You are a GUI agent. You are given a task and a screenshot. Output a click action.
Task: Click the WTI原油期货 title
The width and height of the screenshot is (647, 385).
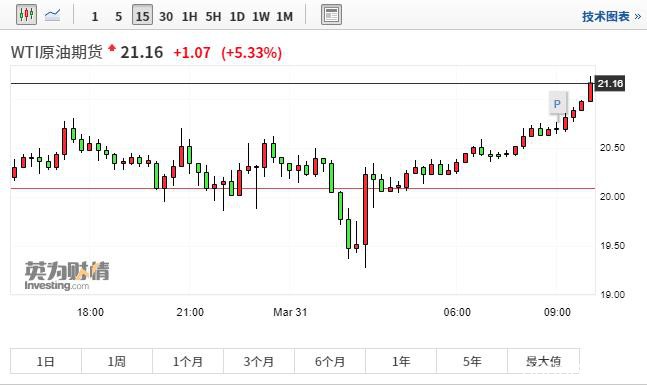(57, 52)
